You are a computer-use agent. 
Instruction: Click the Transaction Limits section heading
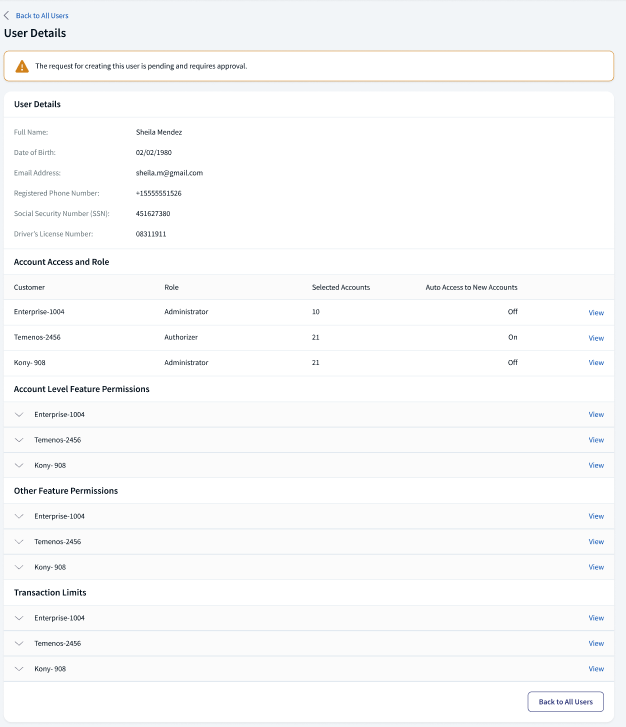[x=50, y=593]
